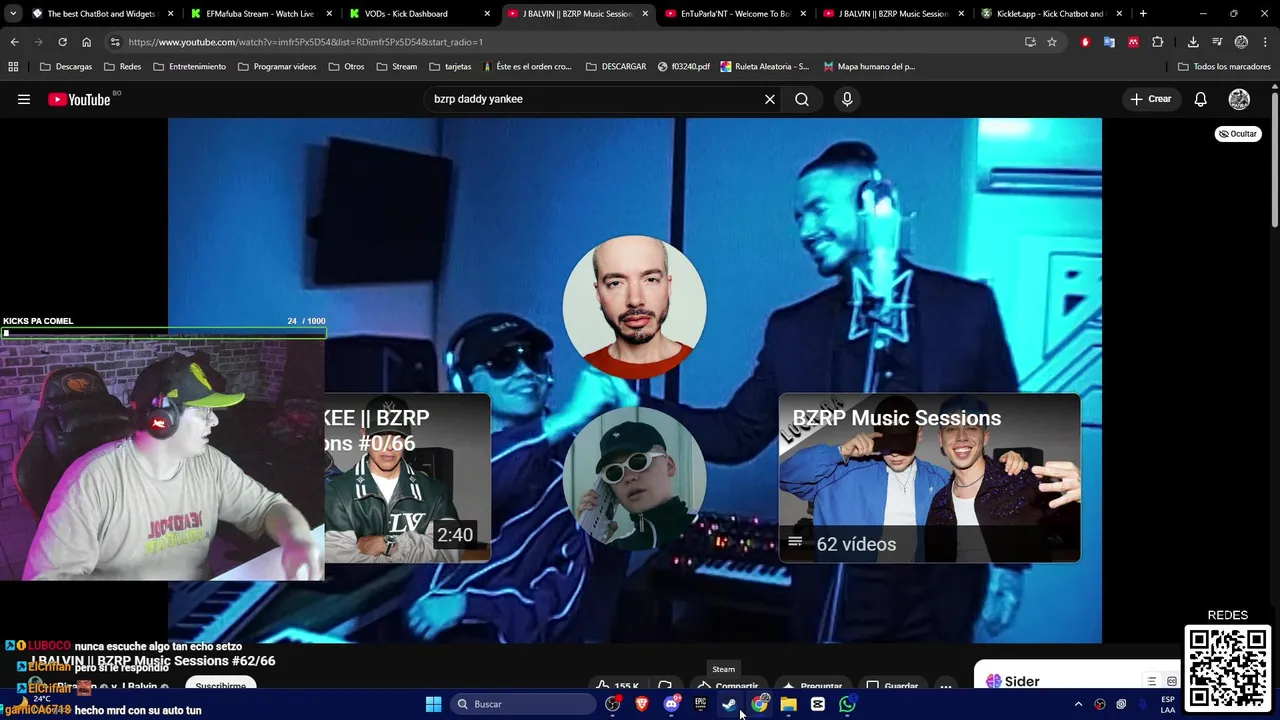Open the Crear create button
Viewport: 1280px width, 720px height.
coord(1151,99)
